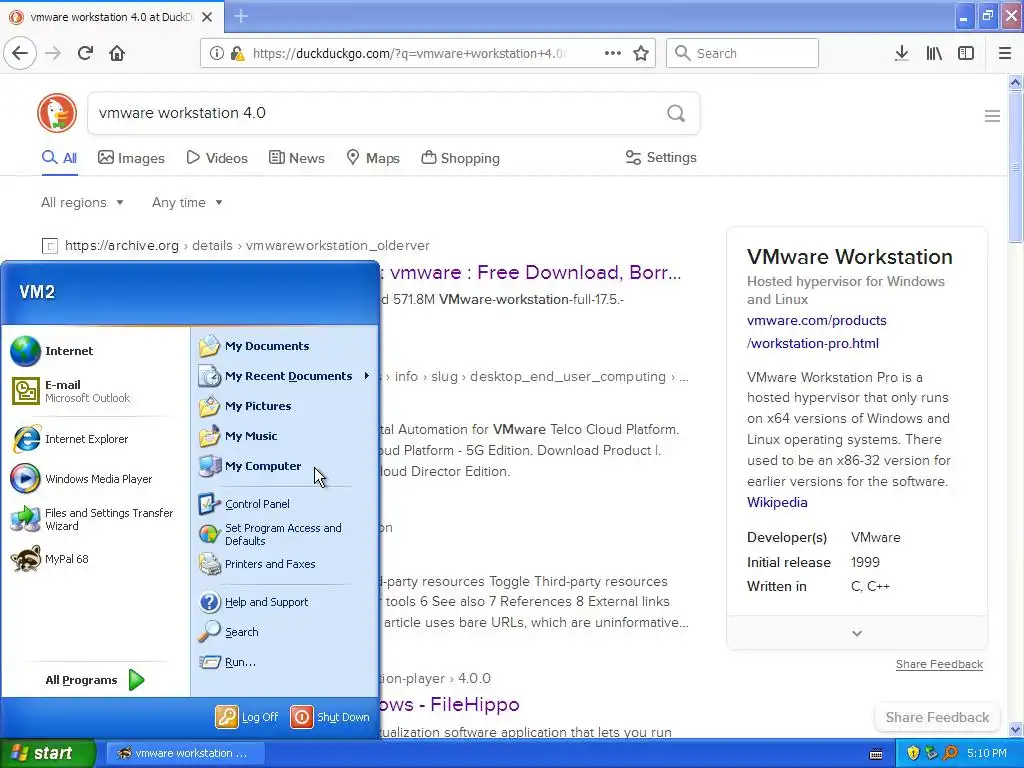Open the All regions dropdown
This screenshot has height=768, width=1024.
tap(82, 202)
